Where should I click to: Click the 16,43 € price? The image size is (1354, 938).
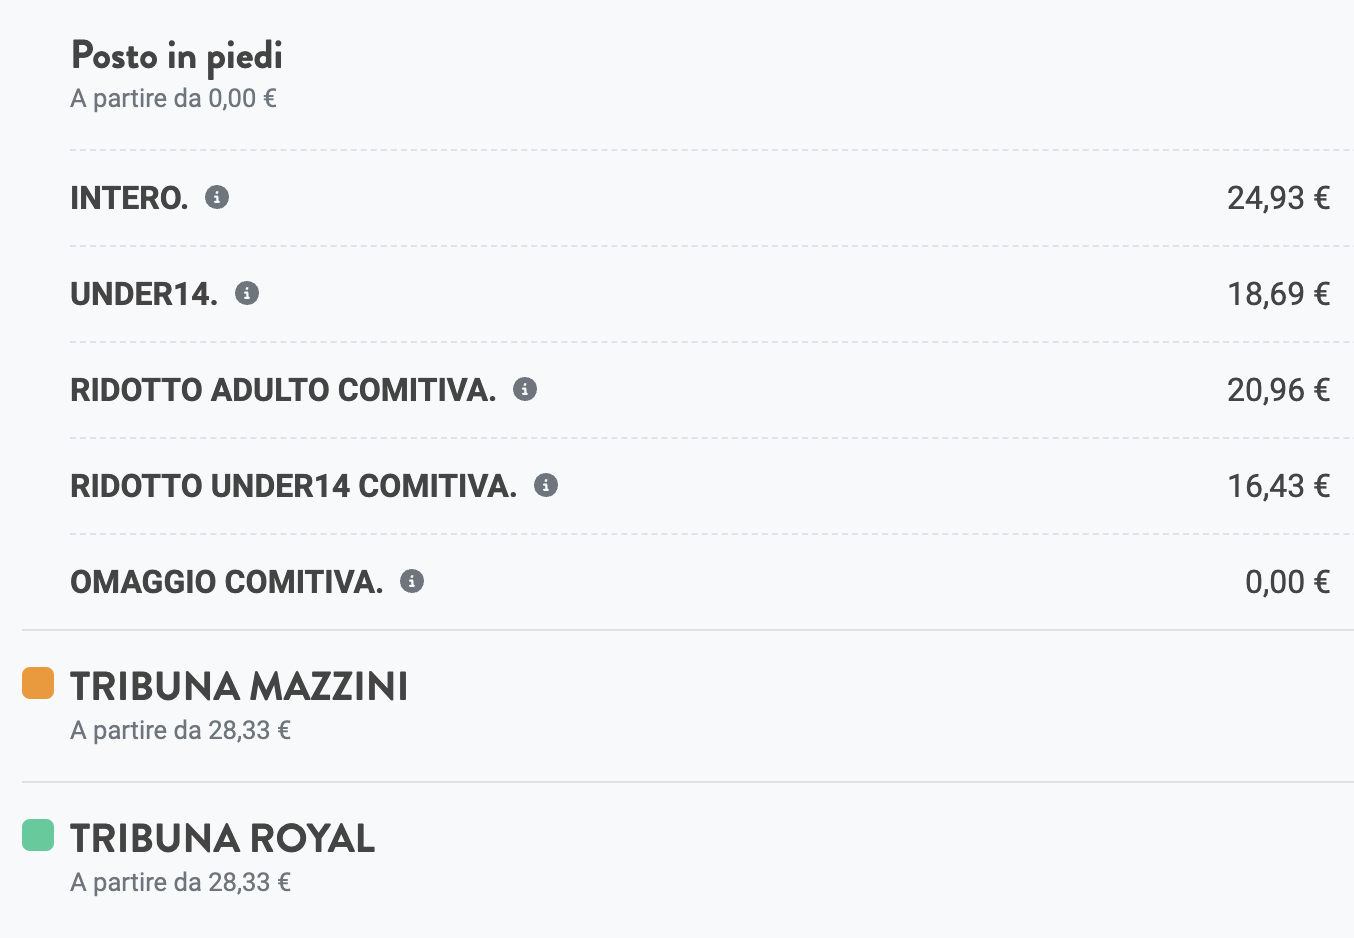1279,486
